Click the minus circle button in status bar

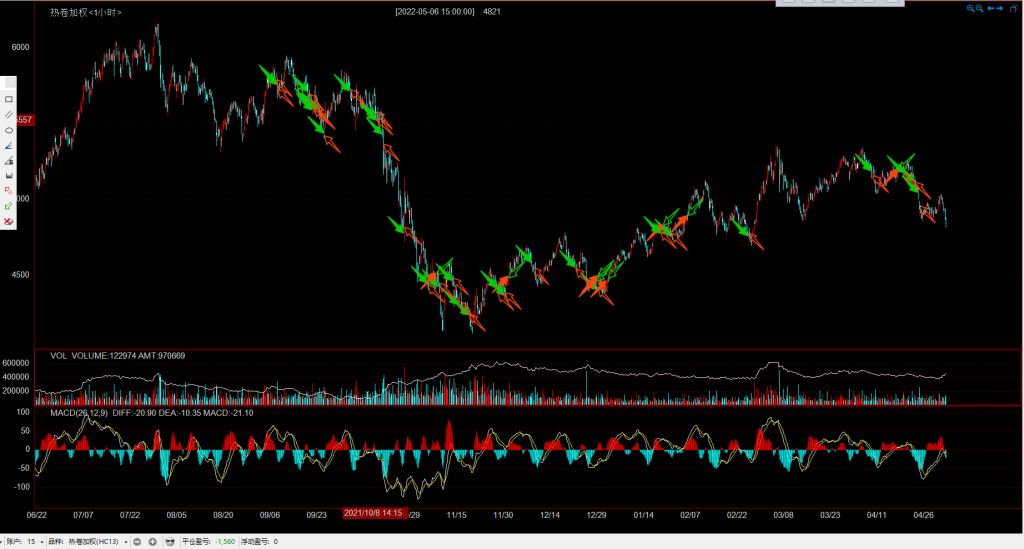point(138,541)
